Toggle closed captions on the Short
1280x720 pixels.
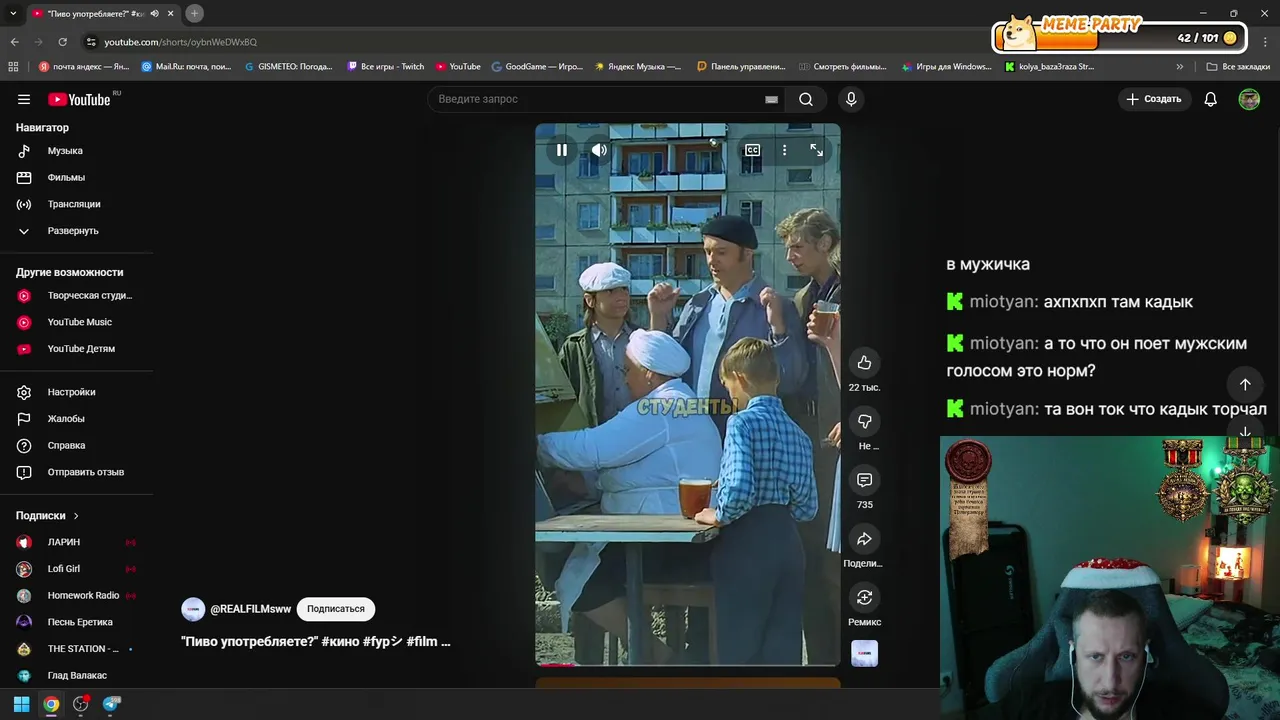[752, 150]
